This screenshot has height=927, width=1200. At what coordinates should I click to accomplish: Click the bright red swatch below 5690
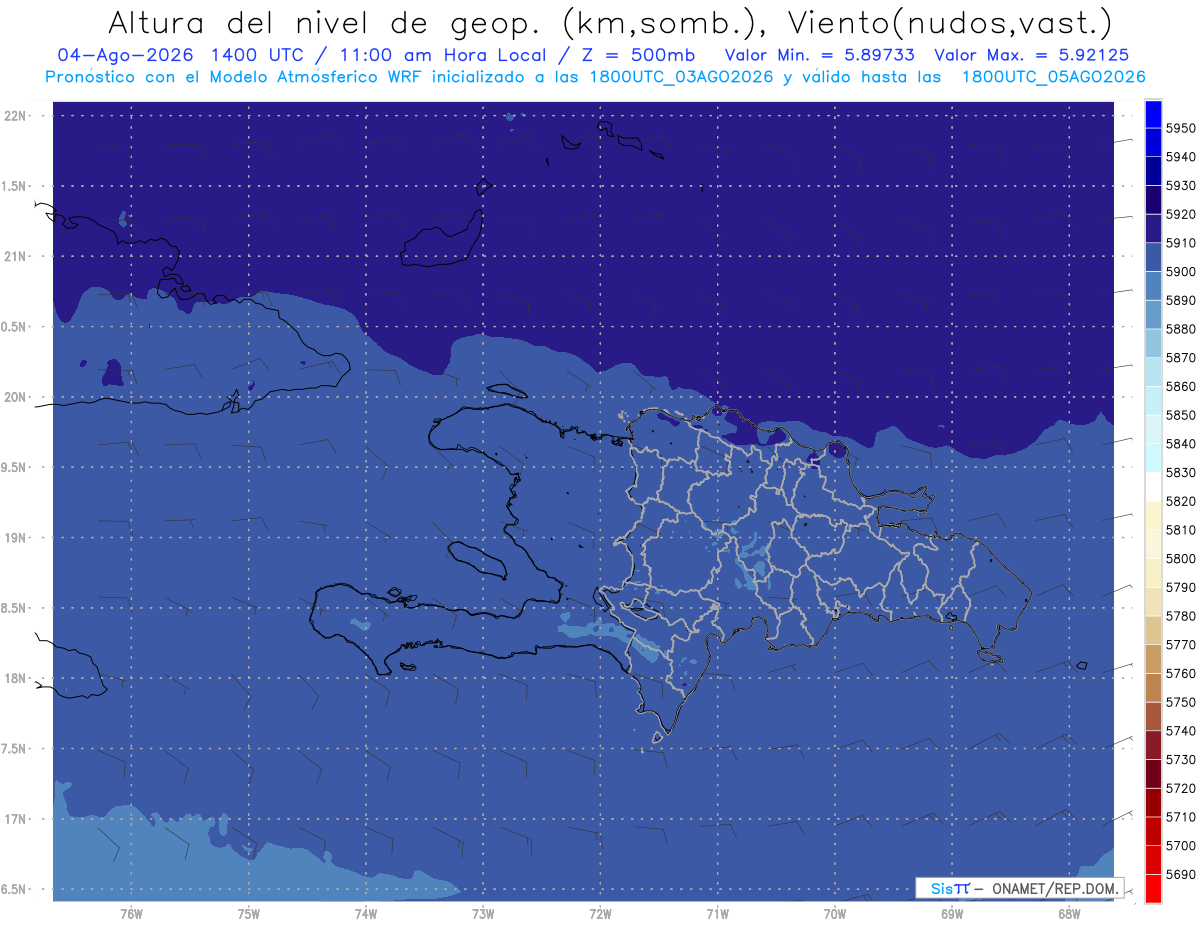pos(1152,888)
